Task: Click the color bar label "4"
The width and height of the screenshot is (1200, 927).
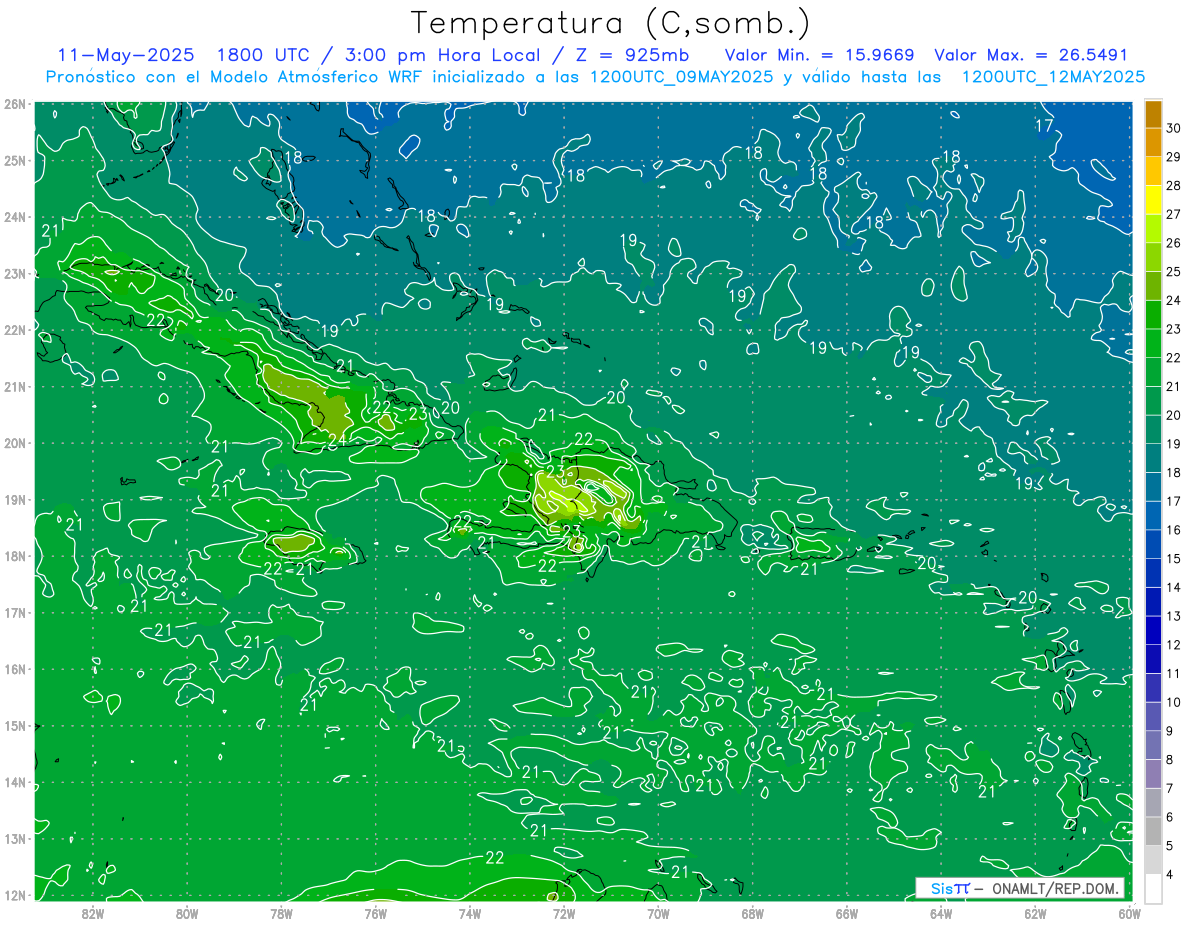Action: [1170, 874]
